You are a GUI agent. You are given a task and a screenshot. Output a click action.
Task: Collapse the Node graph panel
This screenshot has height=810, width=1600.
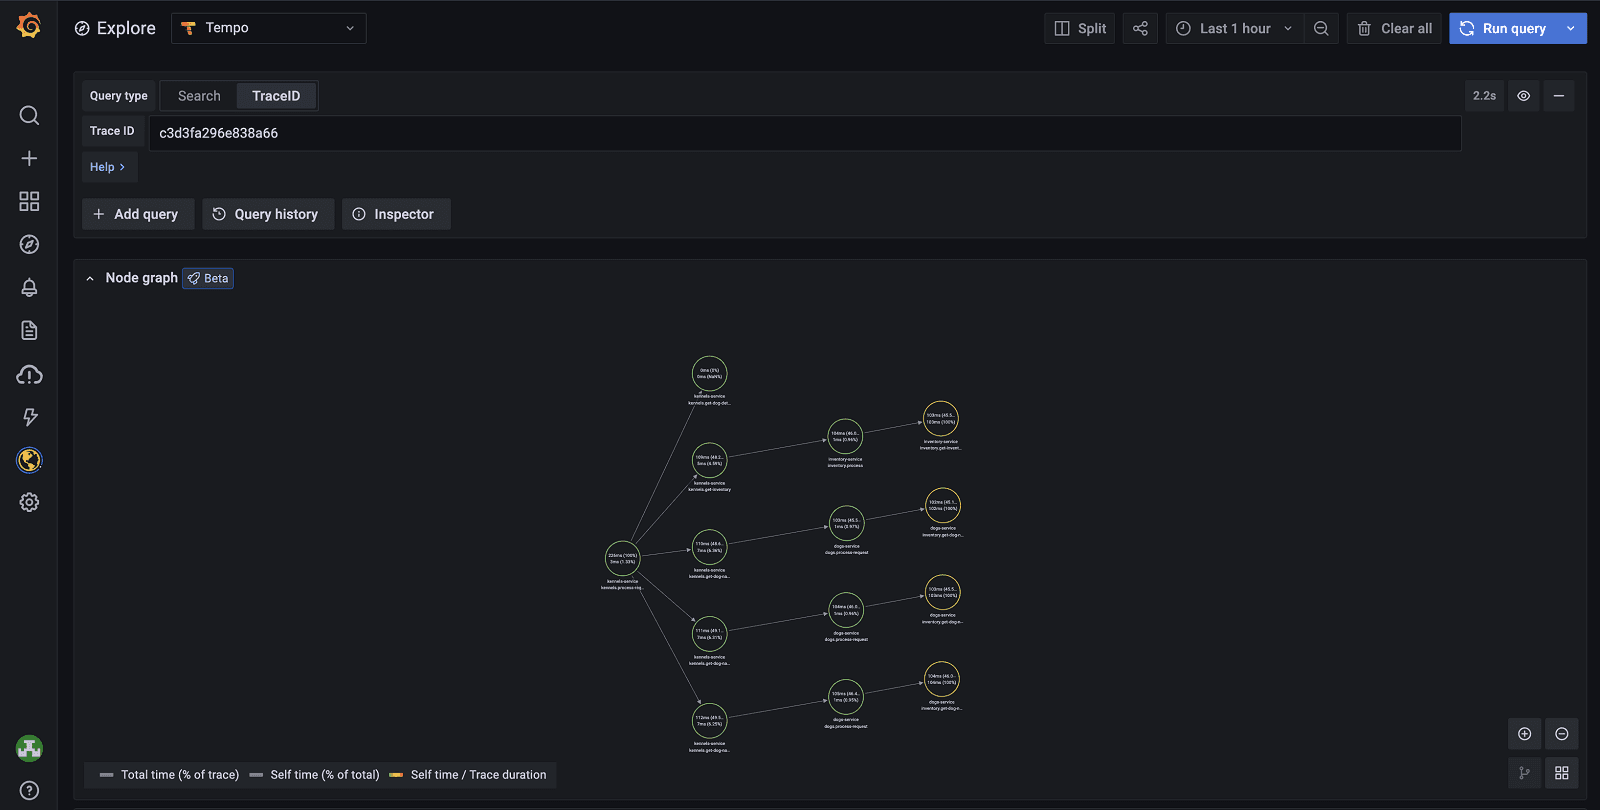coord(90,278)
